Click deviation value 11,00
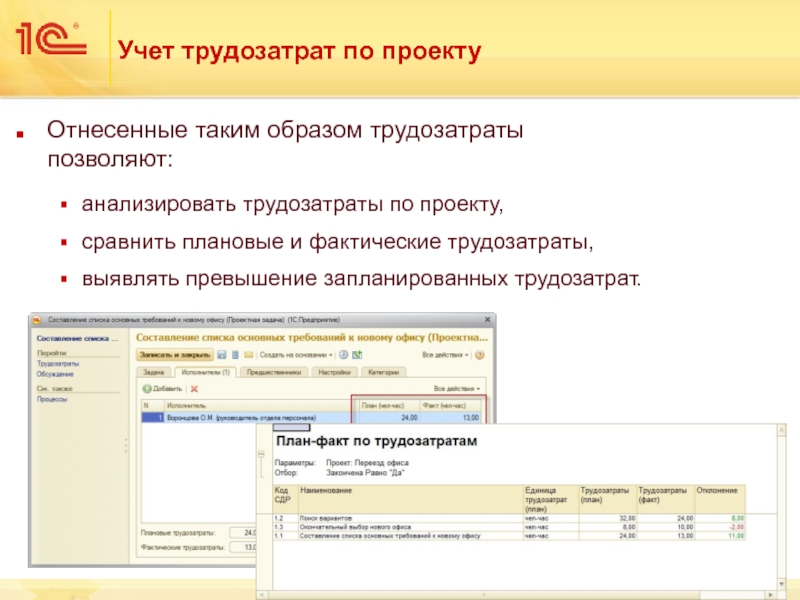This screenshot has height=600, width=800. point(736,536)
